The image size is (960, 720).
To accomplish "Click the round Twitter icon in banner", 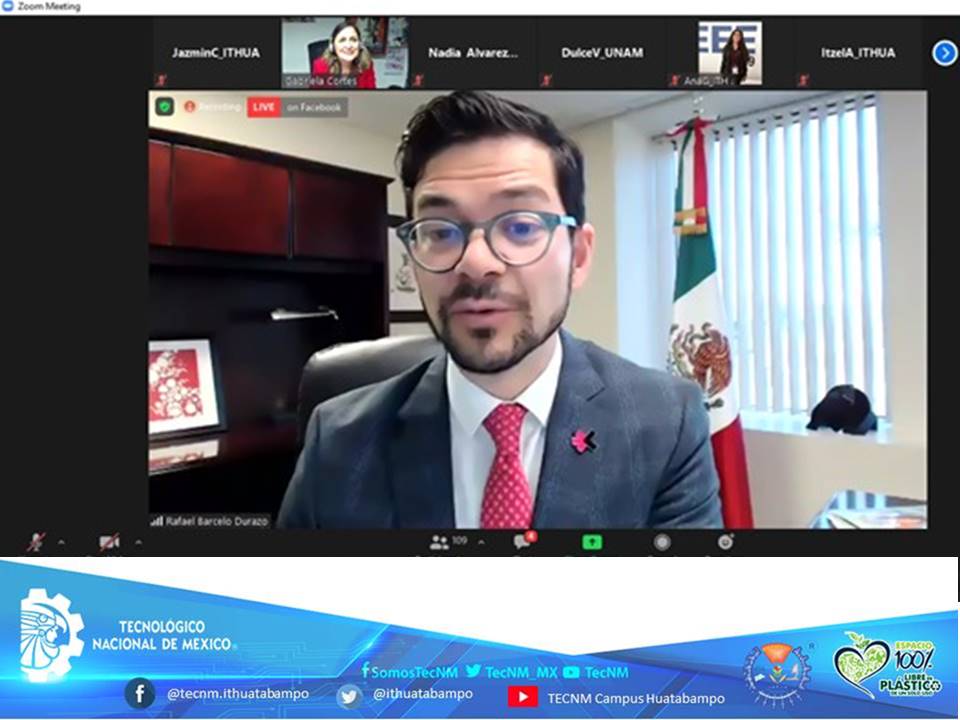I will pos(349,696).
